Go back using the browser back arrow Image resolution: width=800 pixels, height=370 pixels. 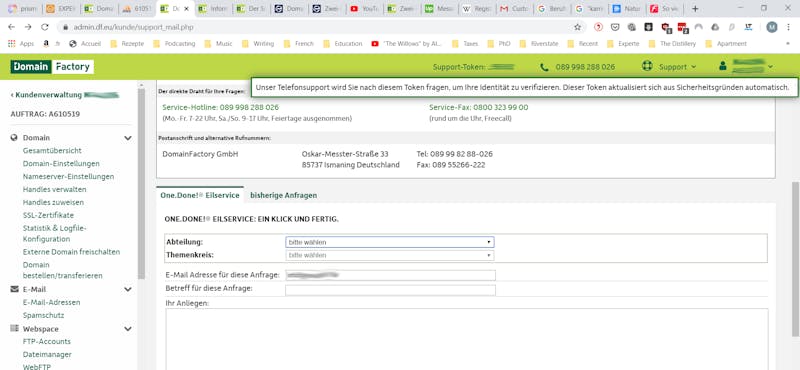(12, 27)
